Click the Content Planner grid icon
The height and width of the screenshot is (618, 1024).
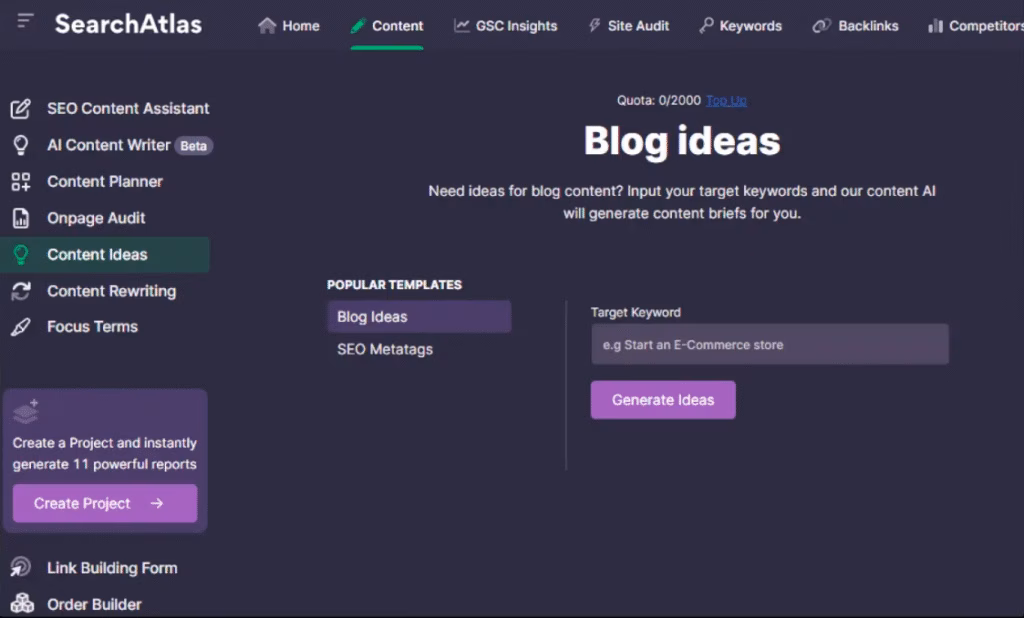(20, 182)
